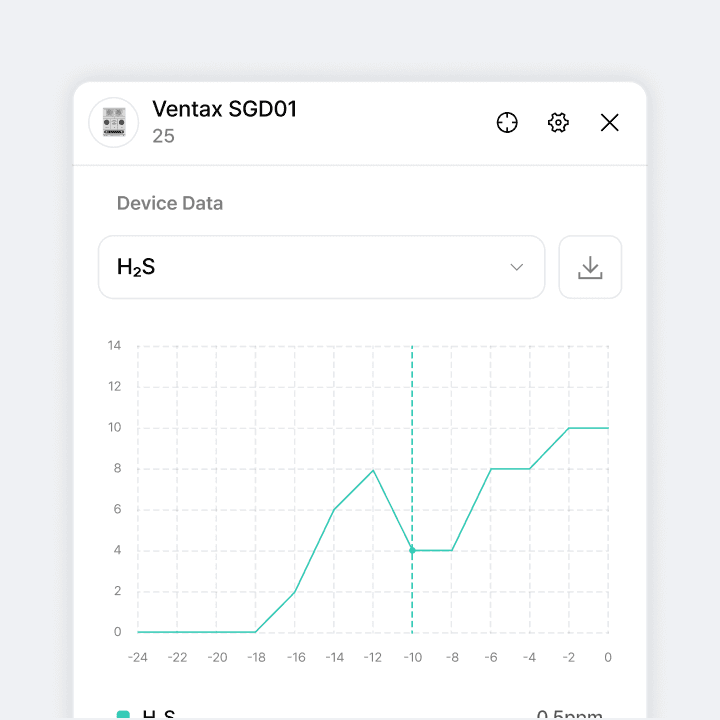This screenshot has width=720, height=720.
Task: Click the locate device crosshair icon
Action: tap(507, 123)
